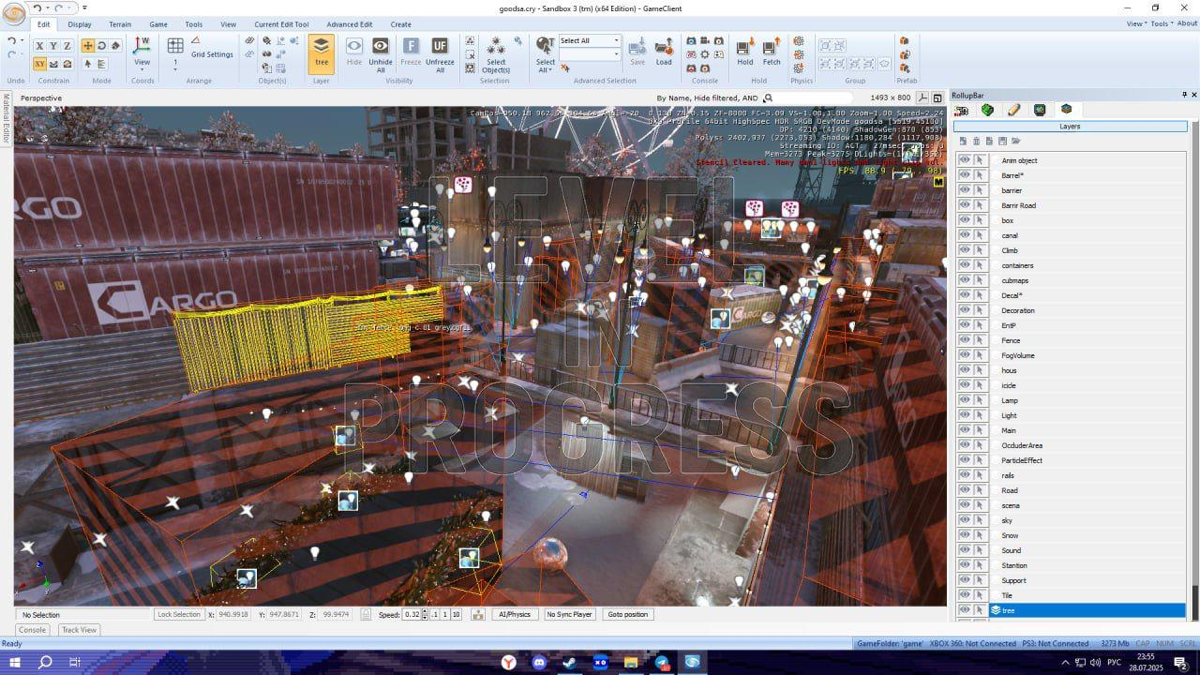Click the Fetch button in the Hold group
This screenshot has height=675, width=1200.
[x=771, y=52]
